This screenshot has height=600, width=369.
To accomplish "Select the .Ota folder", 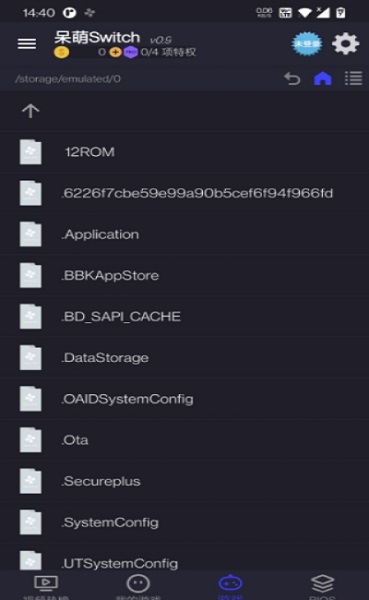I will pos(184,440).
